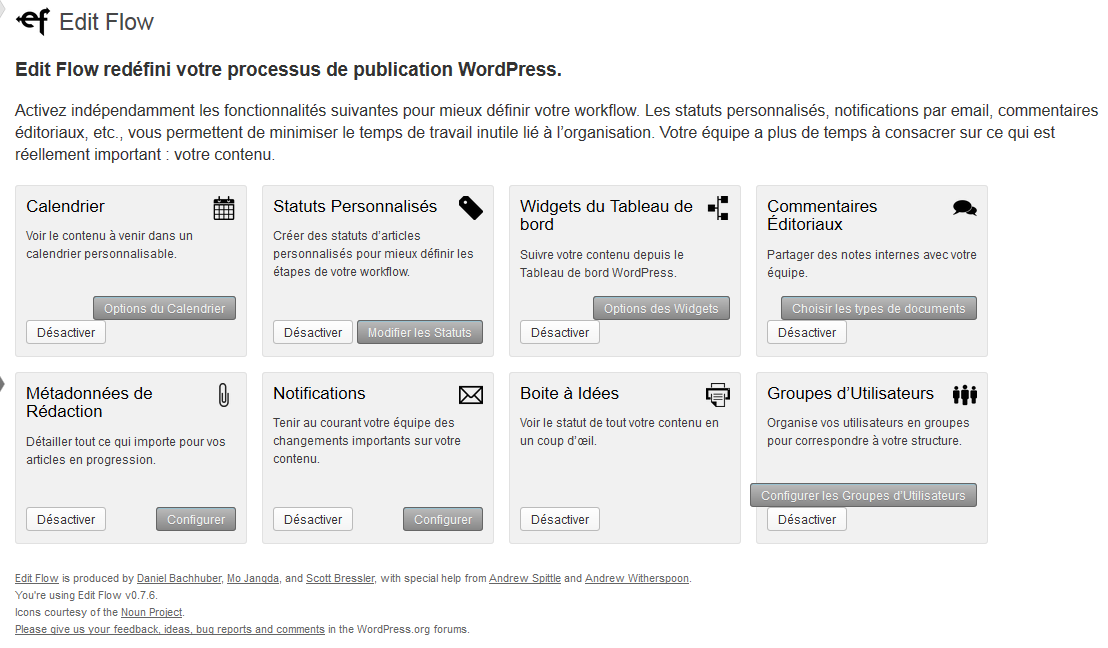Deactivate the Statuts Personnalisés module

click(x=313, y=332)
